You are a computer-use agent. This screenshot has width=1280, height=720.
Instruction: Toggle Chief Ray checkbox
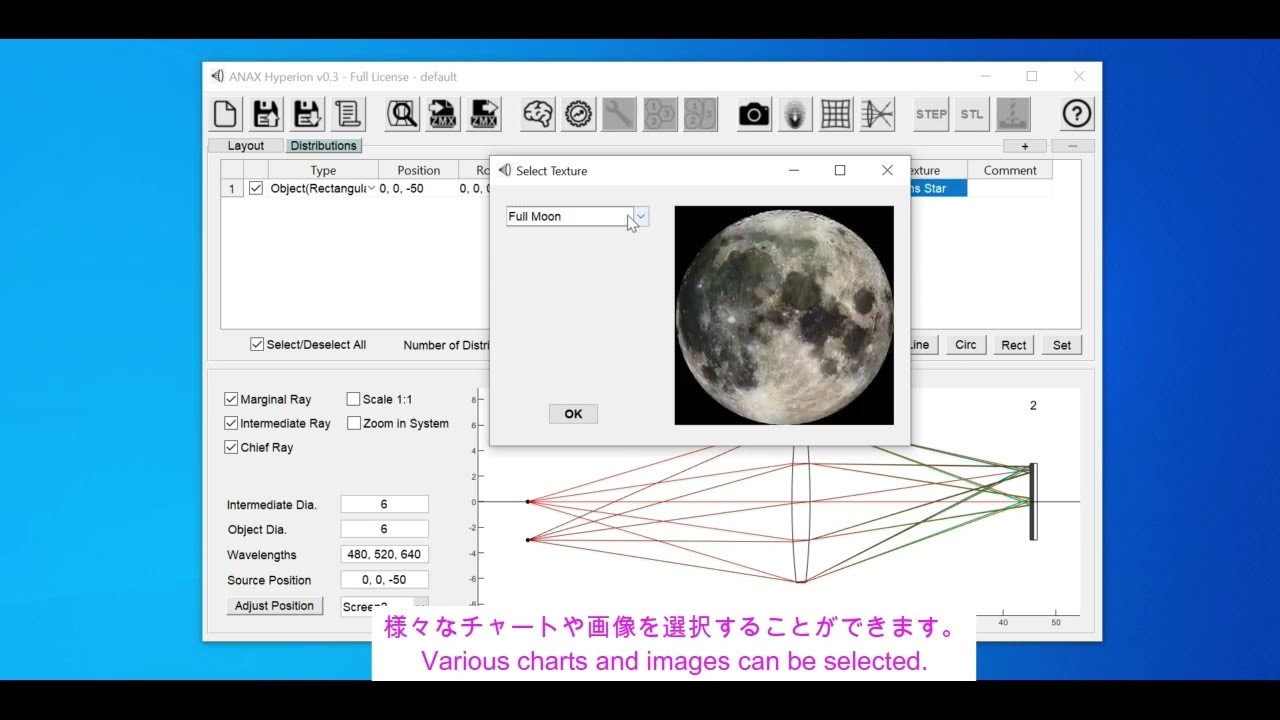click(231, 447)
